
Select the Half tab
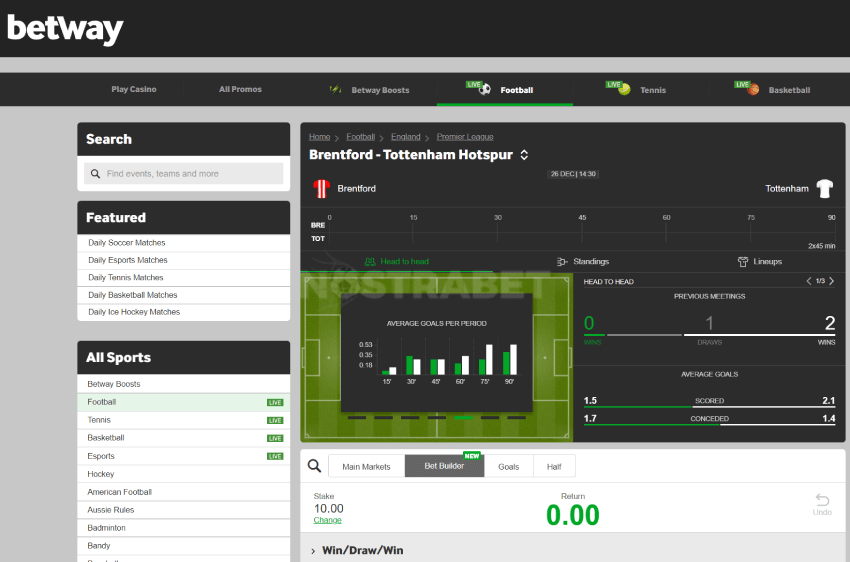tap(554, 467)
